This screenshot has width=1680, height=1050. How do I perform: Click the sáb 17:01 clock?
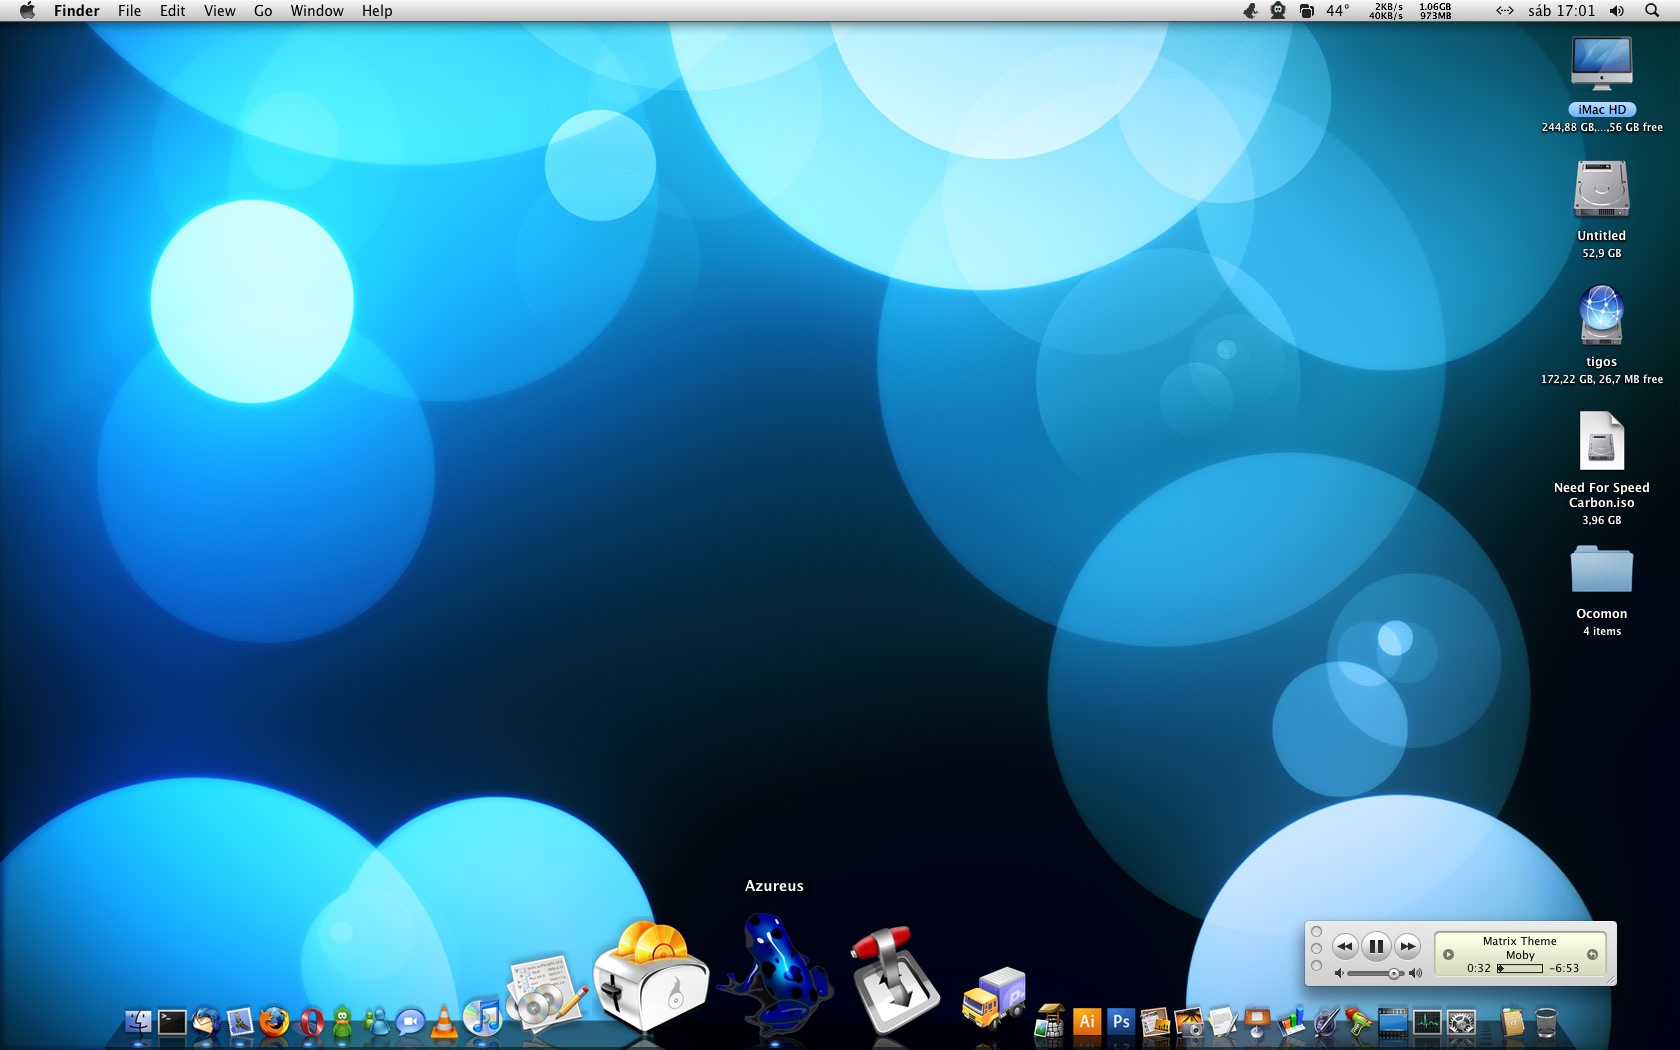[x=1561, y=10]
